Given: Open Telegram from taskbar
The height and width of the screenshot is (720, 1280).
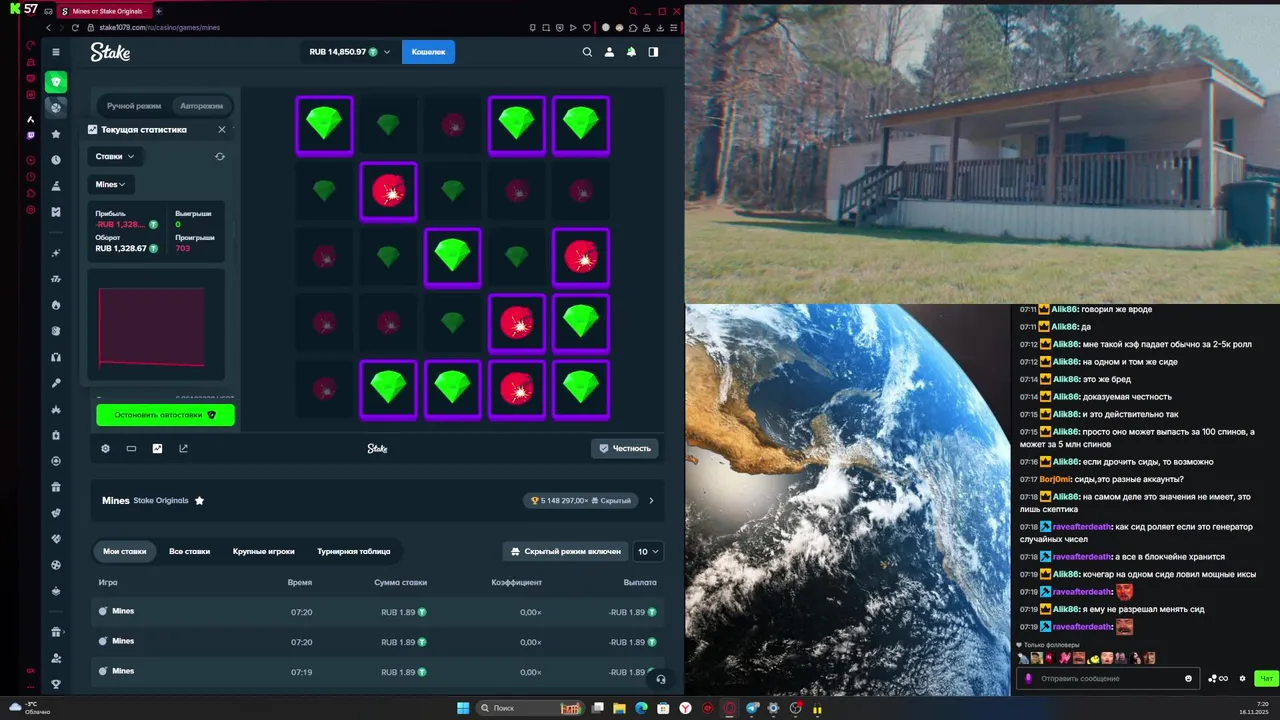Looking at the screenshot, I should click(x=752, y=708).
